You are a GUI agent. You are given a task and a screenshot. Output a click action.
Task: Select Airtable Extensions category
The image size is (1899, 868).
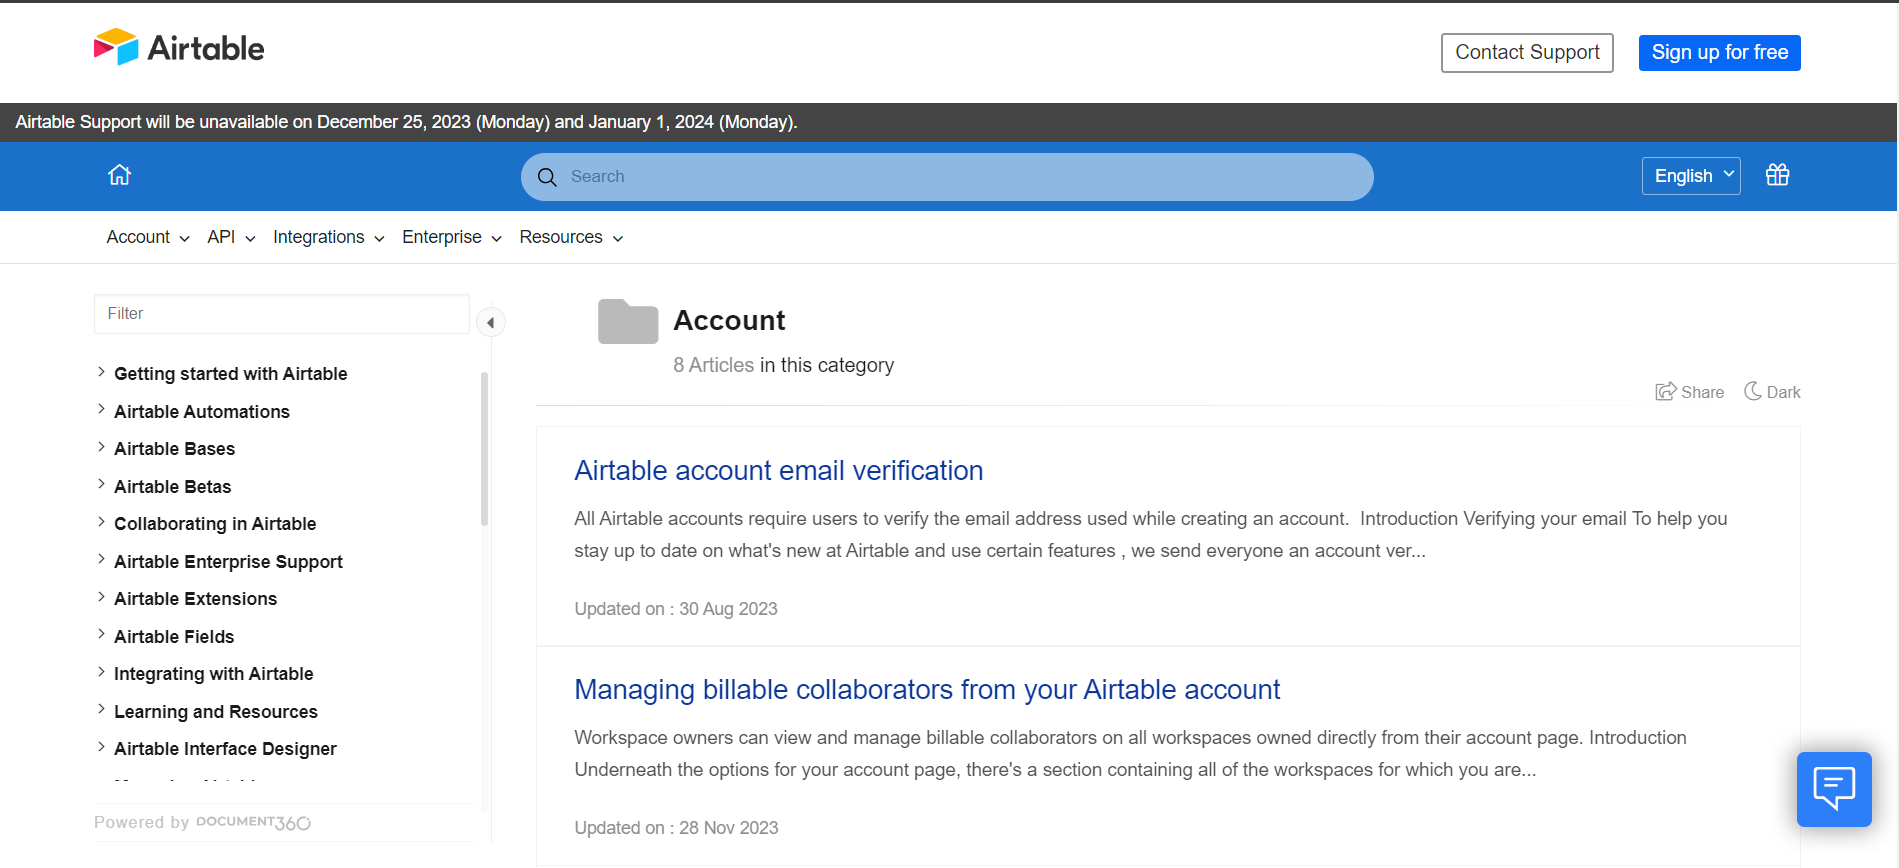(195, 599)
